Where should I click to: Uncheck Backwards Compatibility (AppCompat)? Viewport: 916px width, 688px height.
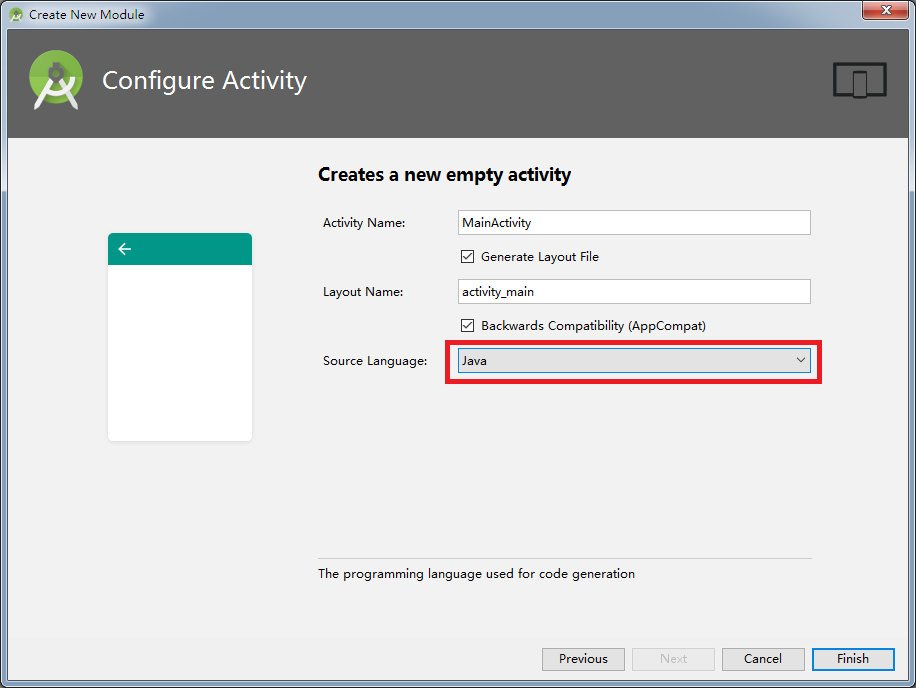coord(467,326)
